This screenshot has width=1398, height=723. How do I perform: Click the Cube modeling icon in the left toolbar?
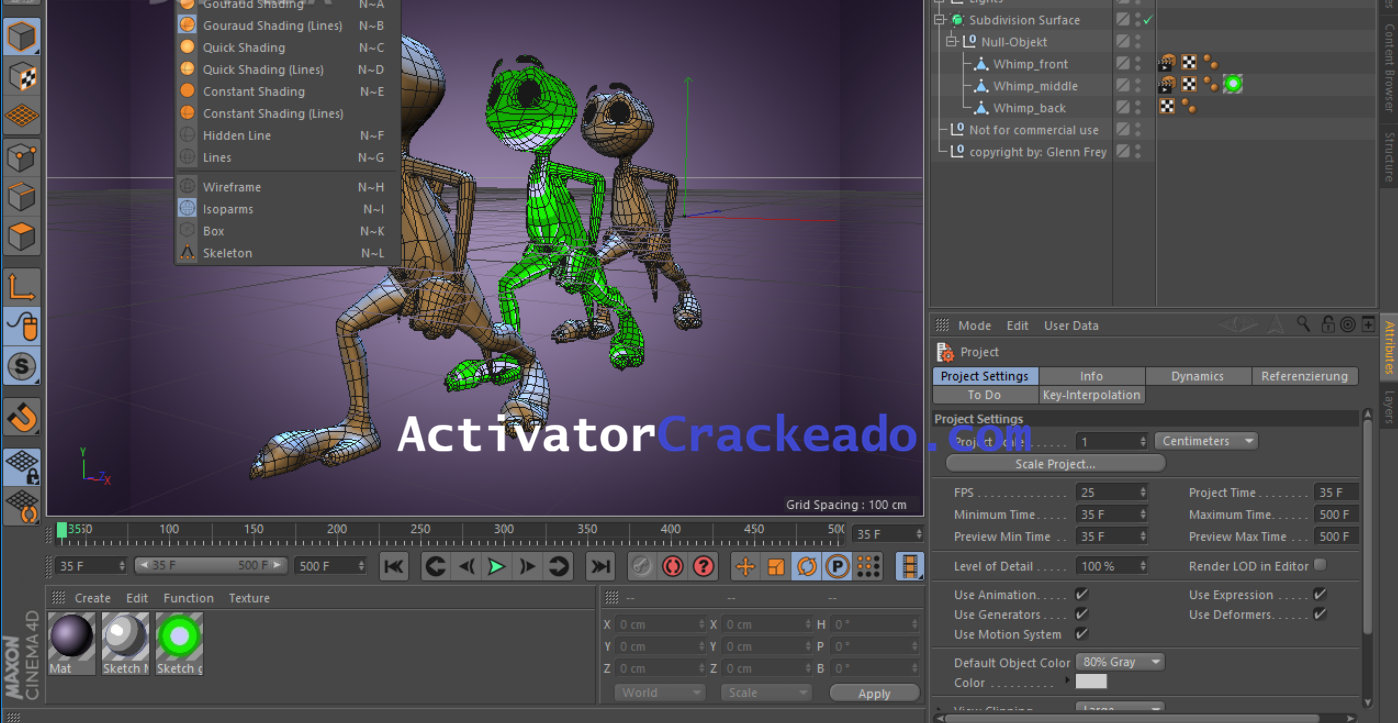click(22, 37)
